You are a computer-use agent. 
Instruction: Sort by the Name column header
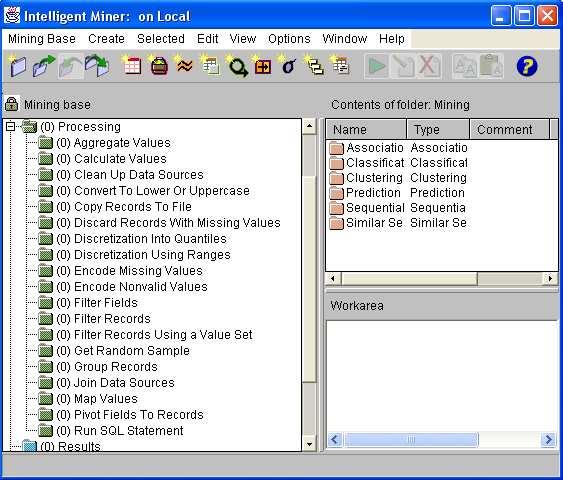click(x=366, y=129)
